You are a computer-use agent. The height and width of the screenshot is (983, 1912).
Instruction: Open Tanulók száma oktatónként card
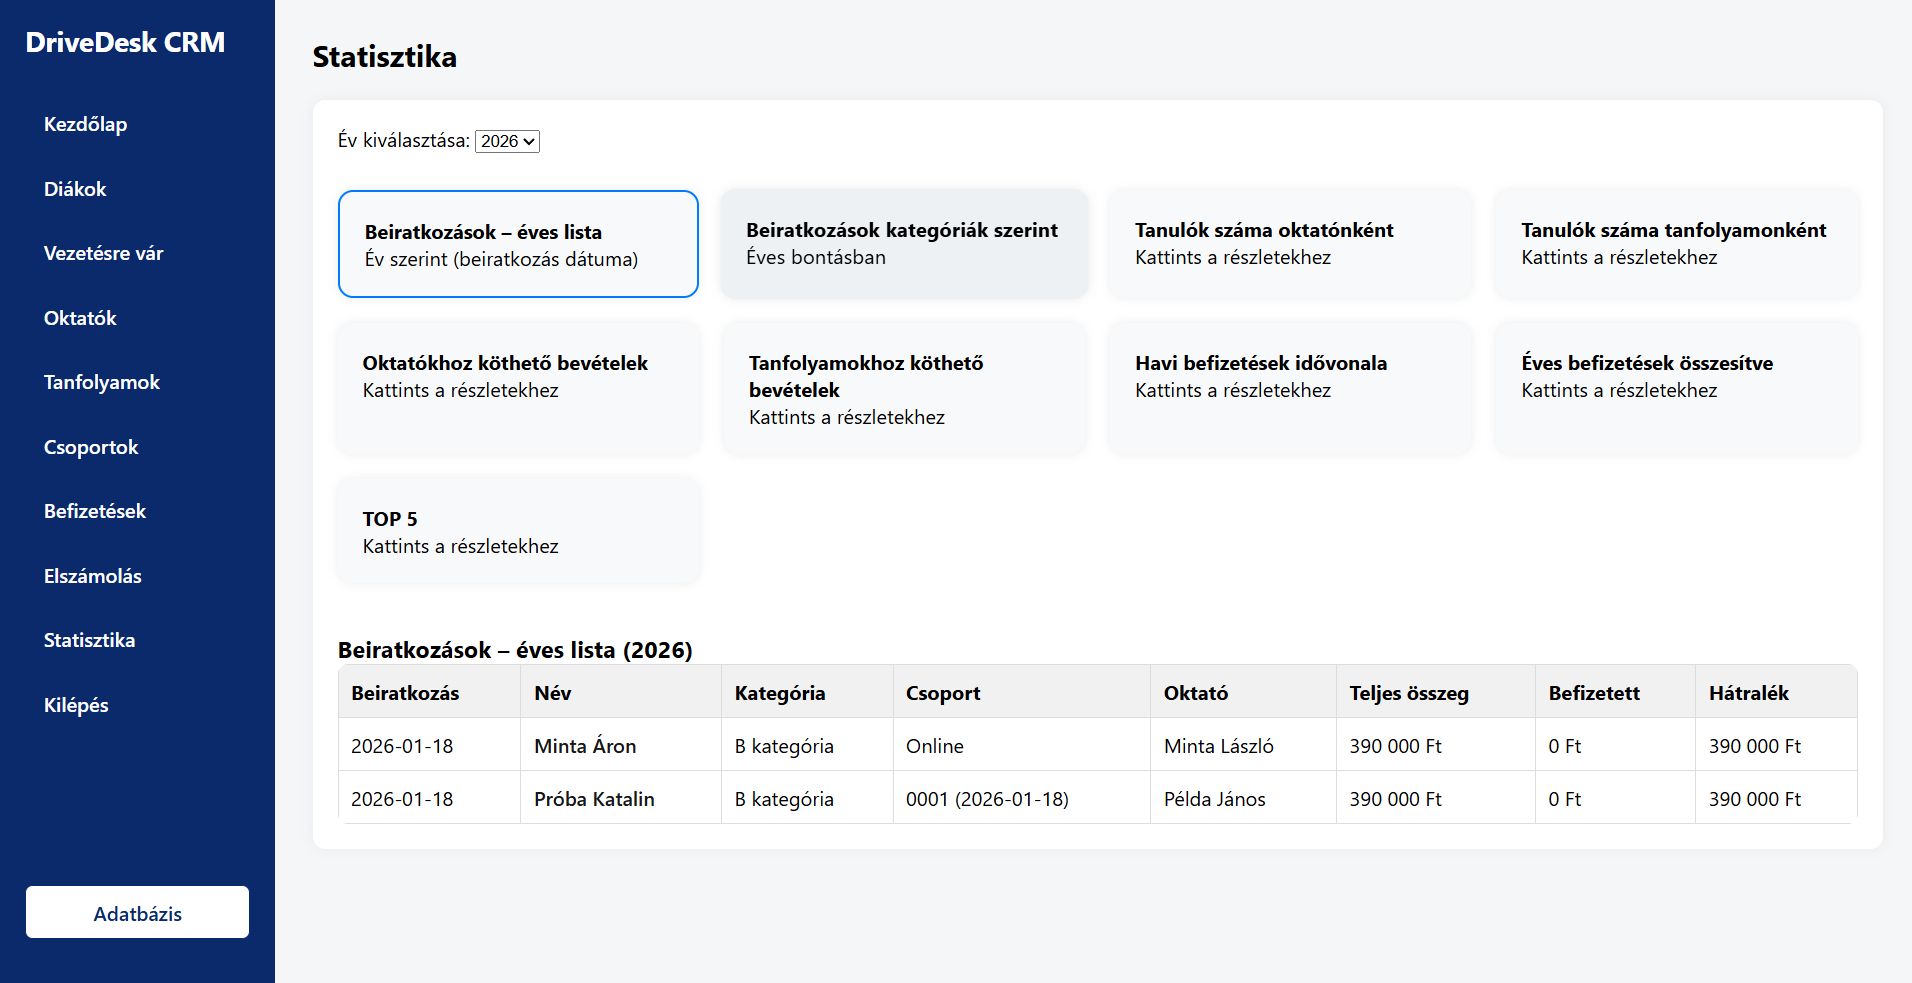point(1290,244)
